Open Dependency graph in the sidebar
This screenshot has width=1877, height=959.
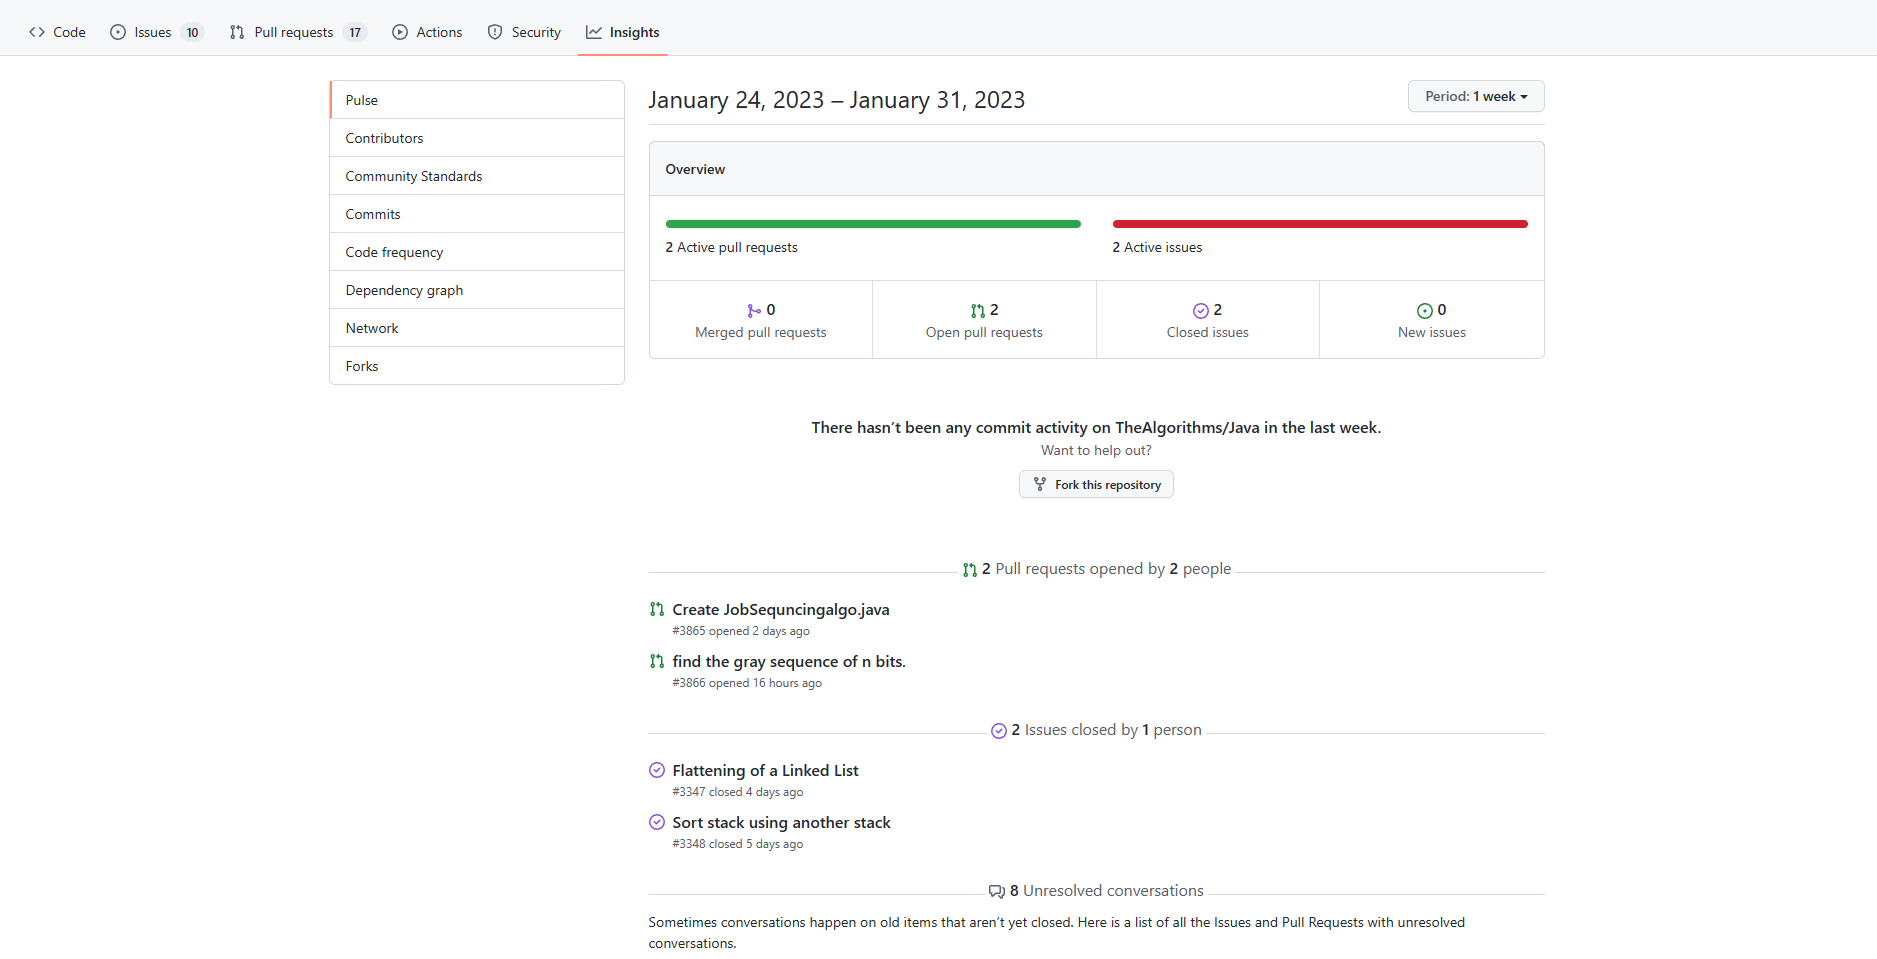(x=477, y=290)
